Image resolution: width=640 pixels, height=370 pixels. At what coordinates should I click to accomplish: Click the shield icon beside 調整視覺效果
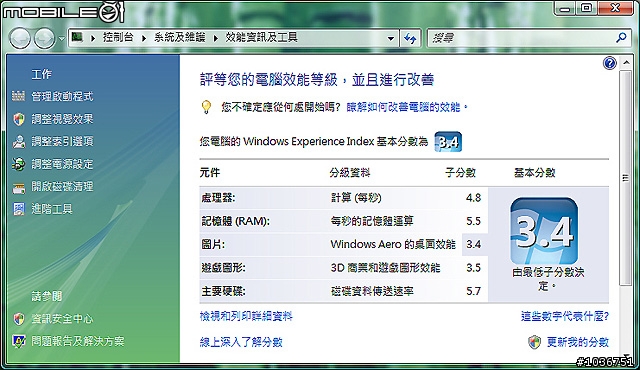(x=19, y=119)
